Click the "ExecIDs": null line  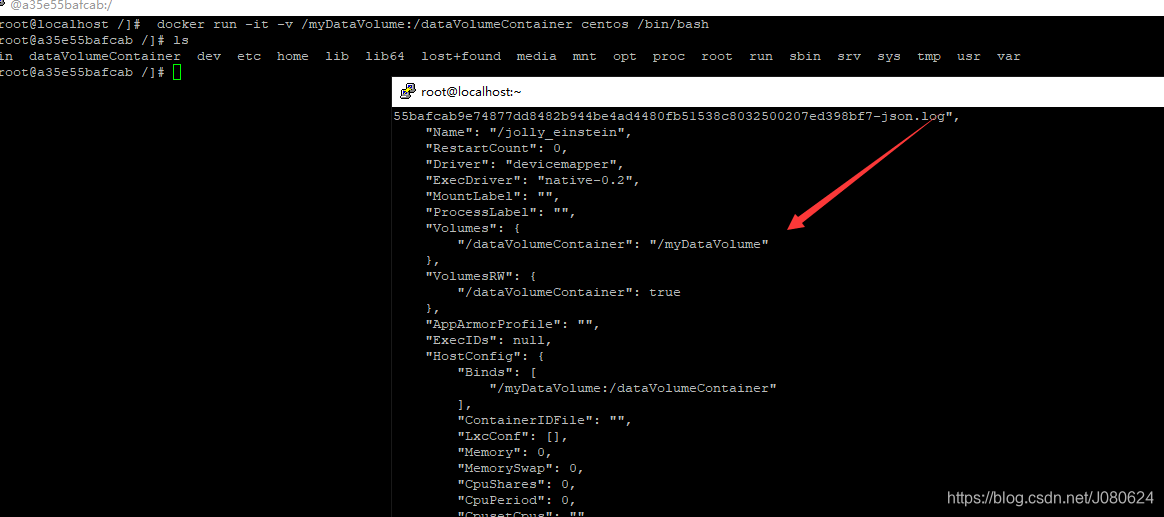click(488, 340)
